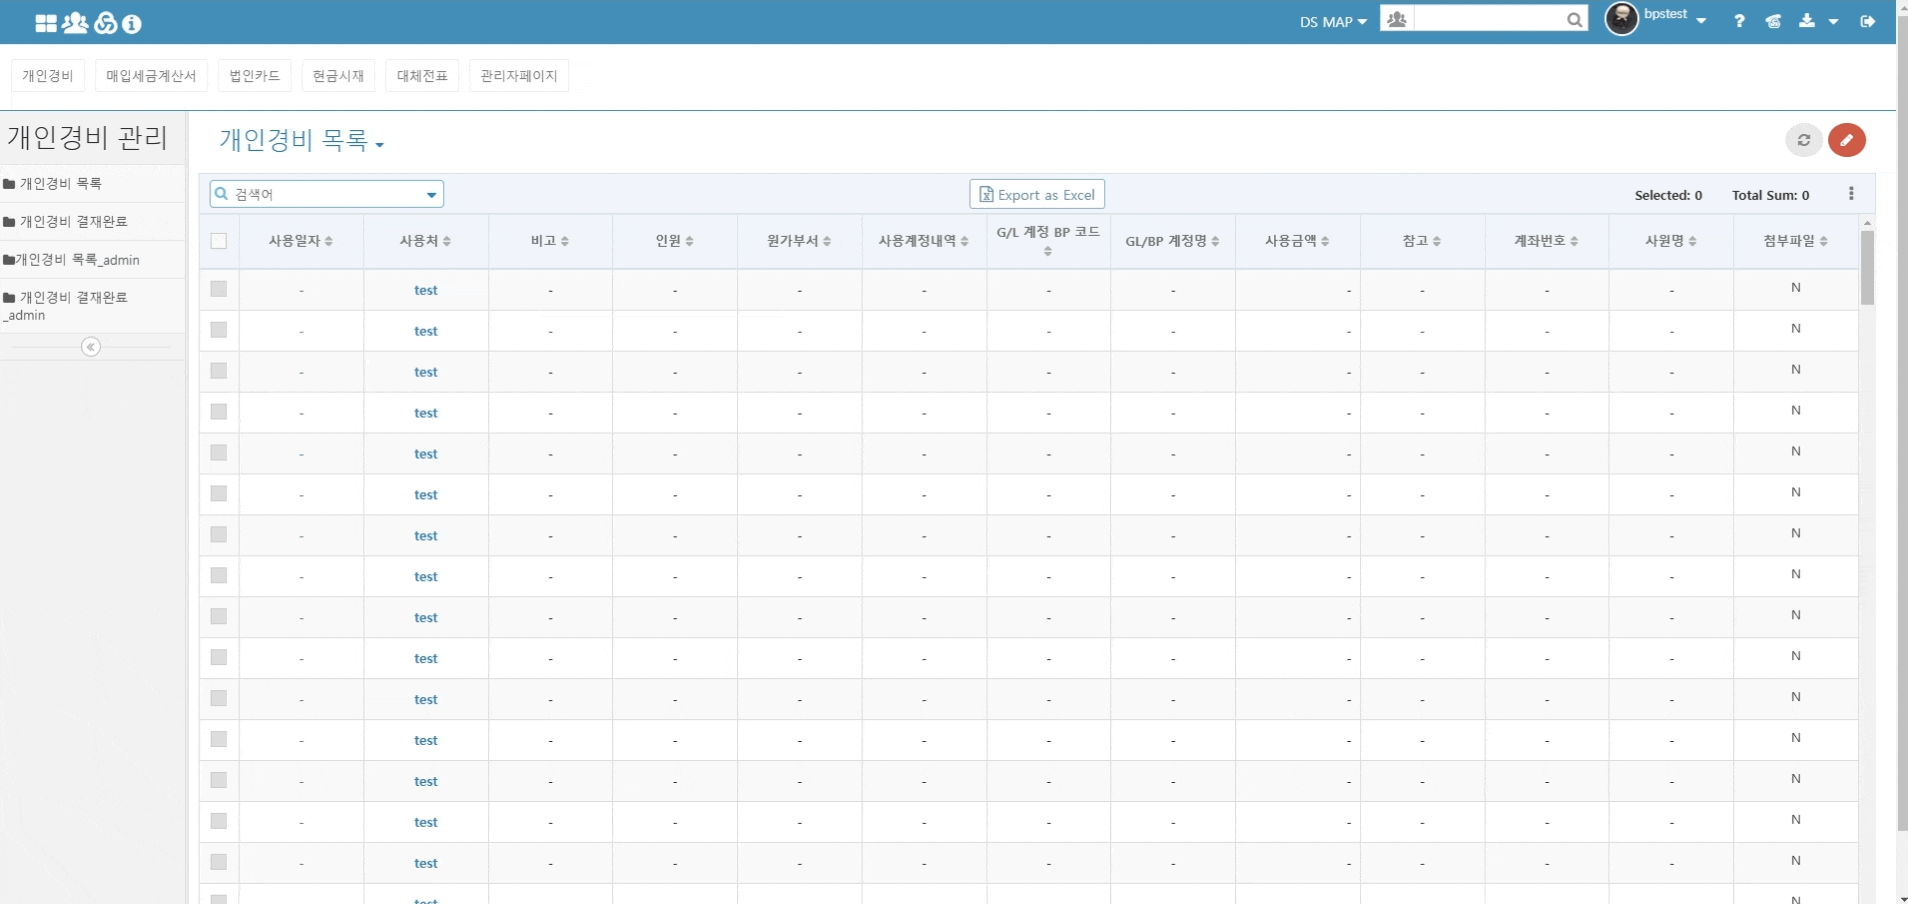This screenshot has width=1908, height=904.
Task: Expand the bpstest user menu arrow
Action: [1701, 21]
